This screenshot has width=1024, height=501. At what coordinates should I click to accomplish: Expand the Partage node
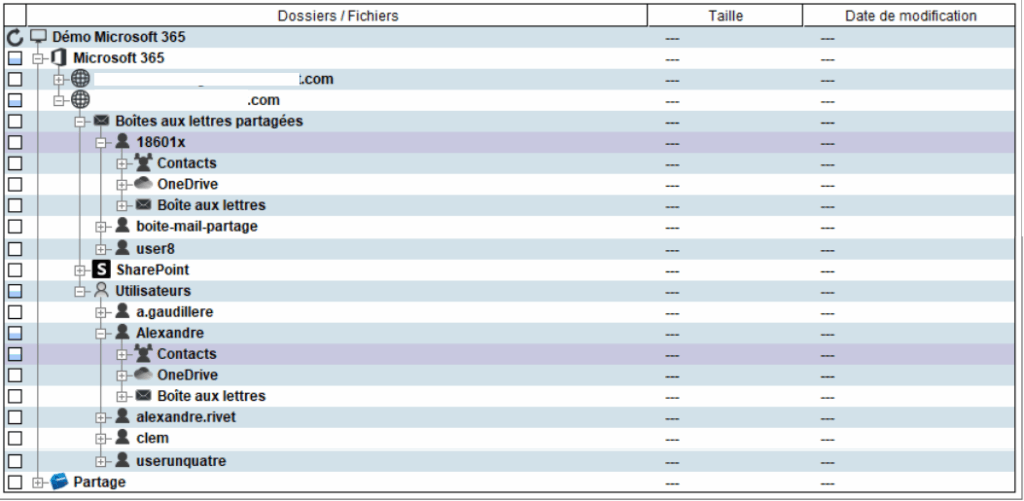pos(38,482)
